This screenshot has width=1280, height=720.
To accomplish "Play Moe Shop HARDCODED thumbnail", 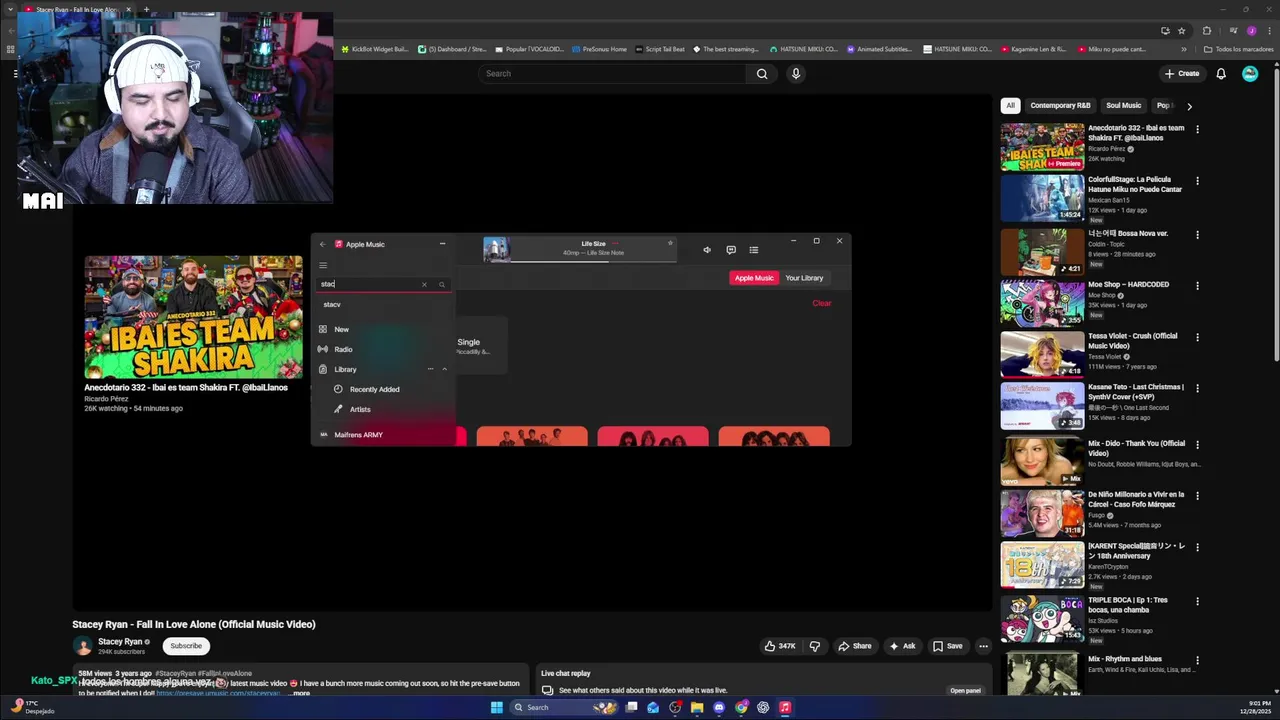I will (1042, 303).
